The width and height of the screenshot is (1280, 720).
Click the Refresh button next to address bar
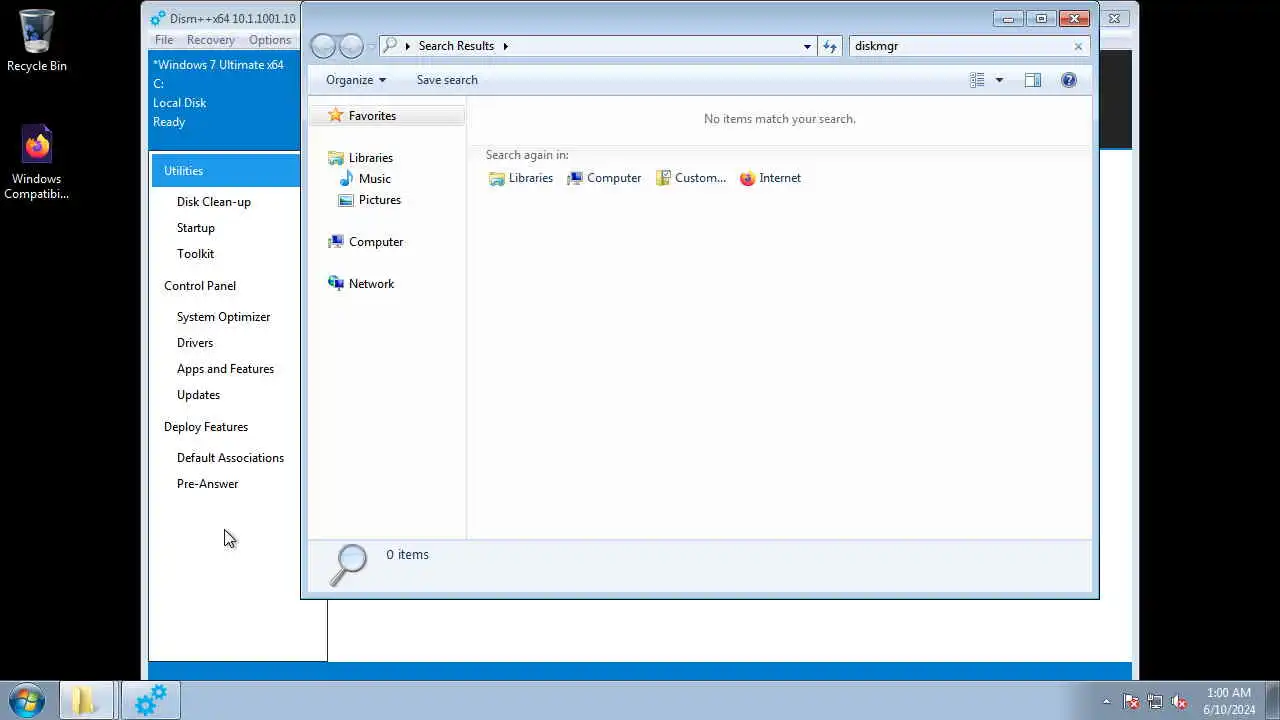click(x=829, y=46)
